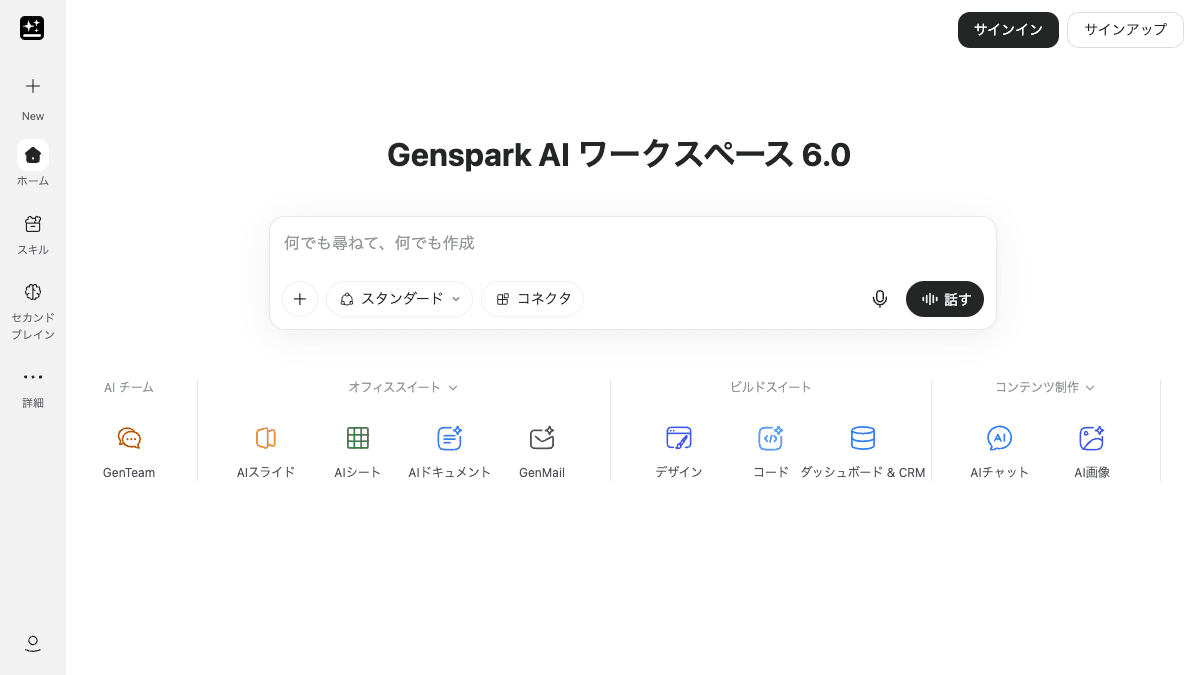Open the コード code tool
This screenshot has height=675, width=1200.
(x=771, y=438)
